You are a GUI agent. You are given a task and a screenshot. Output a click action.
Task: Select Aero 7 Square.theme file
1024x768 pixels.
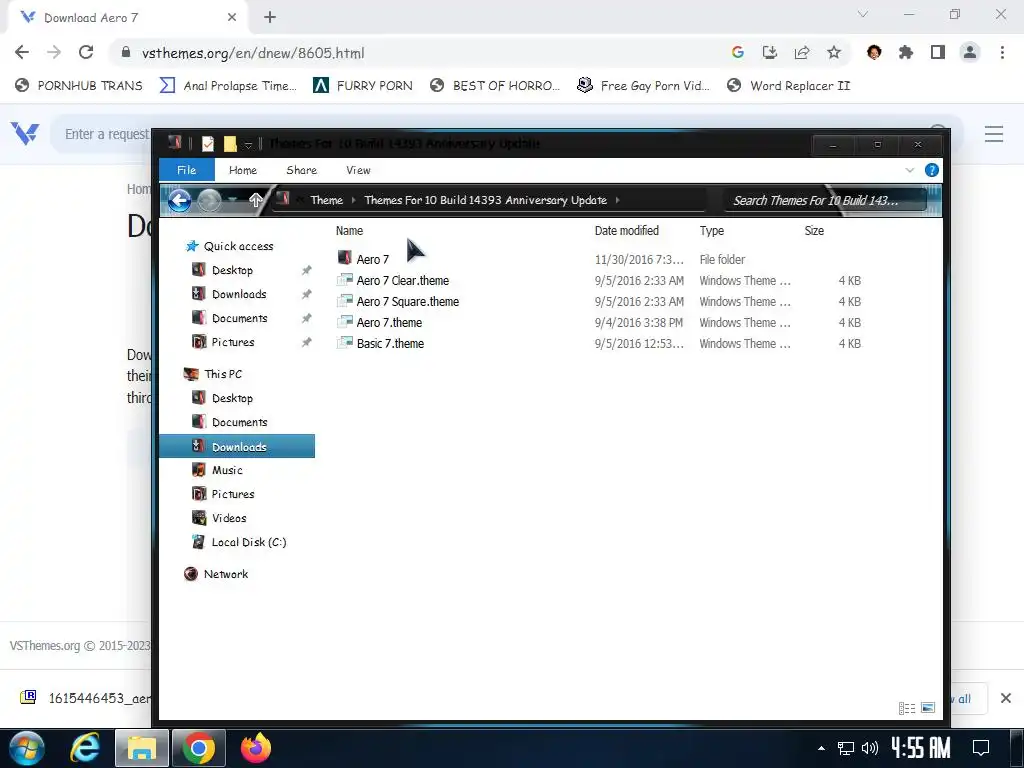coord(398,301)
